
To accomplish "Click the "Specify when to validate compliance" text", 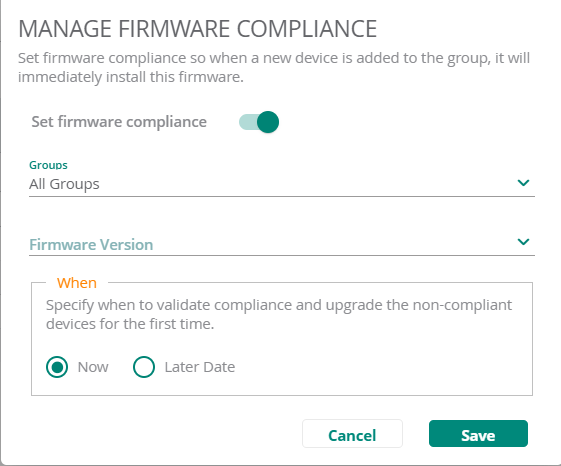I will pos(279,314).
